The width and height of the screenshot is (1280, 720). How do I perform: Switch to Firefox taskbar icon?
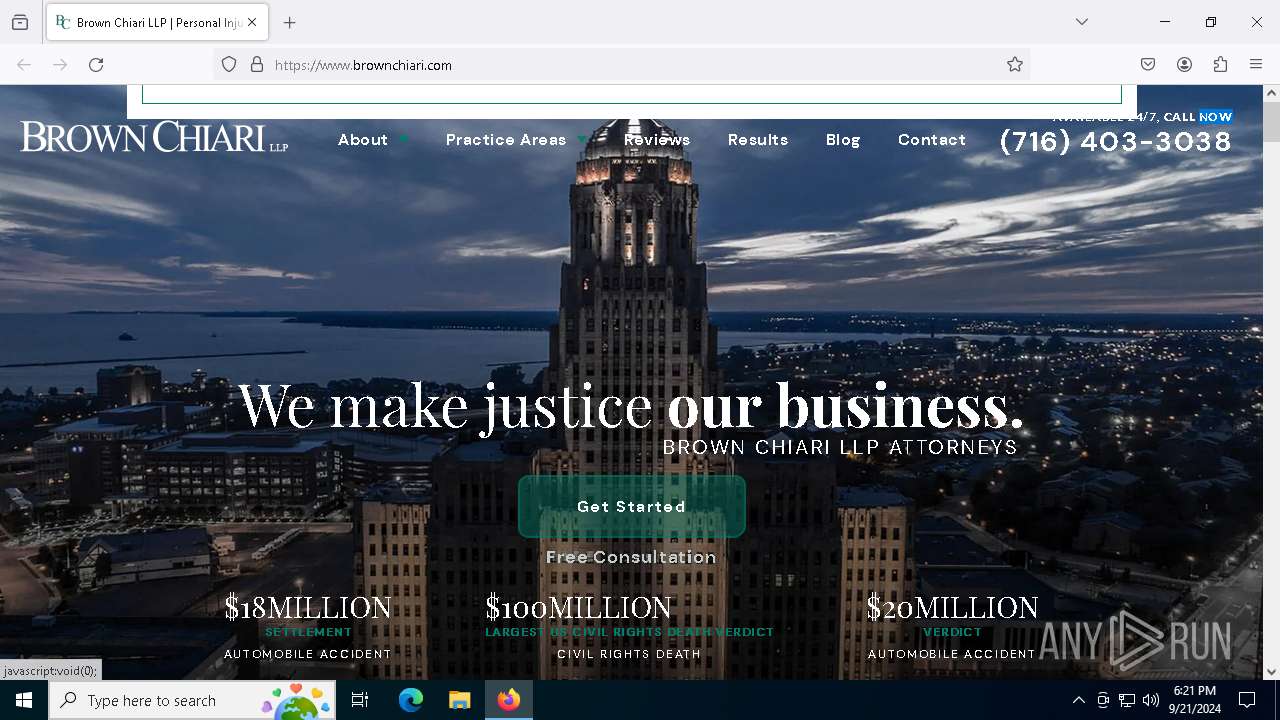509,700
